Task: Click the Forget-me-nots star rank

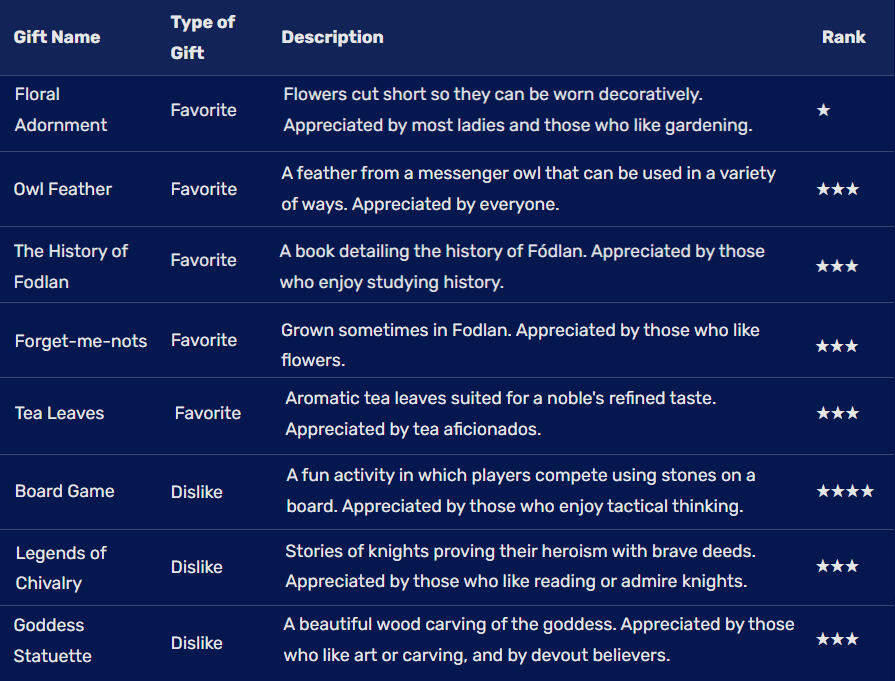Action: [x=837, y=346]
